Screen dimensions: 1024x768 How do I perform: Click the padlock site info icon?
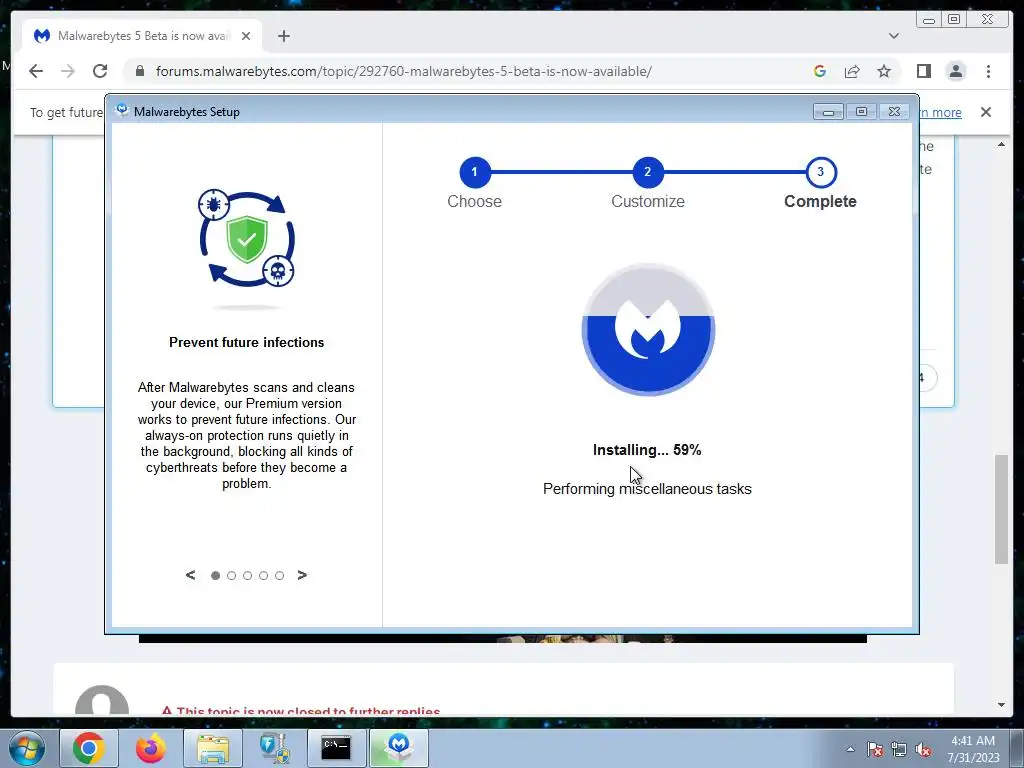(140, 71)
